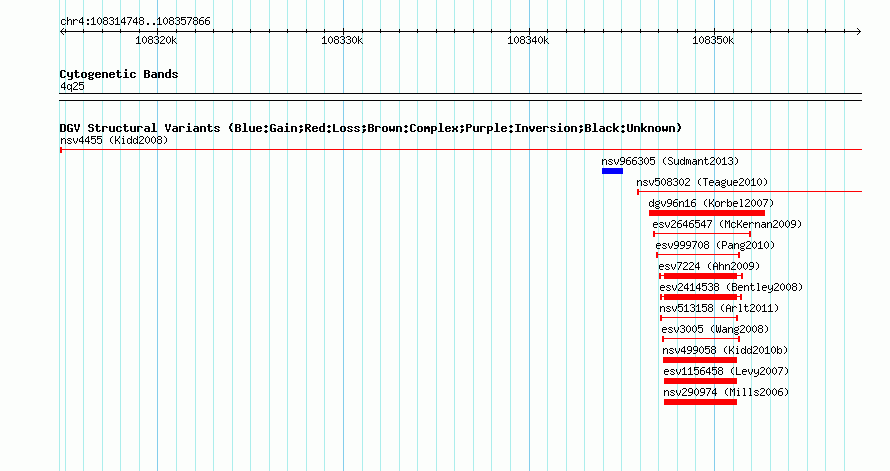Click the chr4:108314748..108357866 coordinate label
Viewport: 890px width, 471px height.
tap(135, 22)
